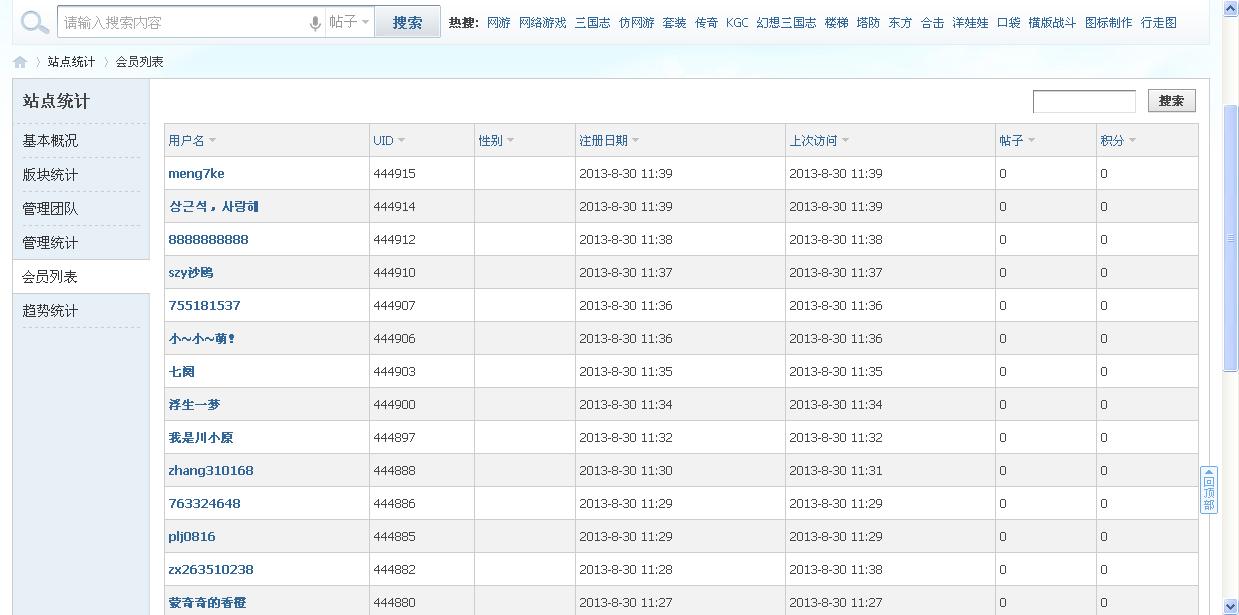Open member profile 我是川小原
Screen dimensions: 1239x615
click(x=200, y=438)
